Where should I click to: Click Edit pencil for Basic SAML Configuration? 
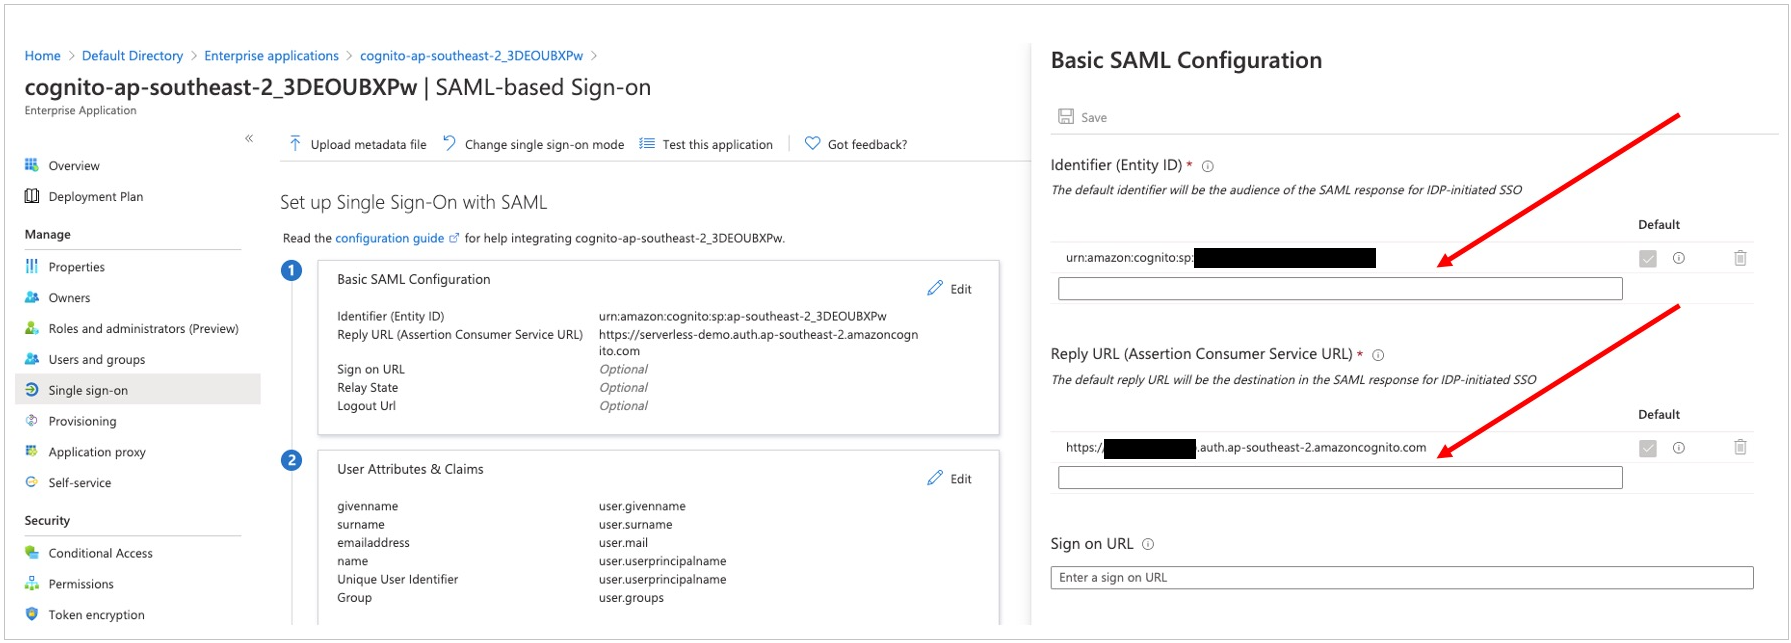(935, 289)
